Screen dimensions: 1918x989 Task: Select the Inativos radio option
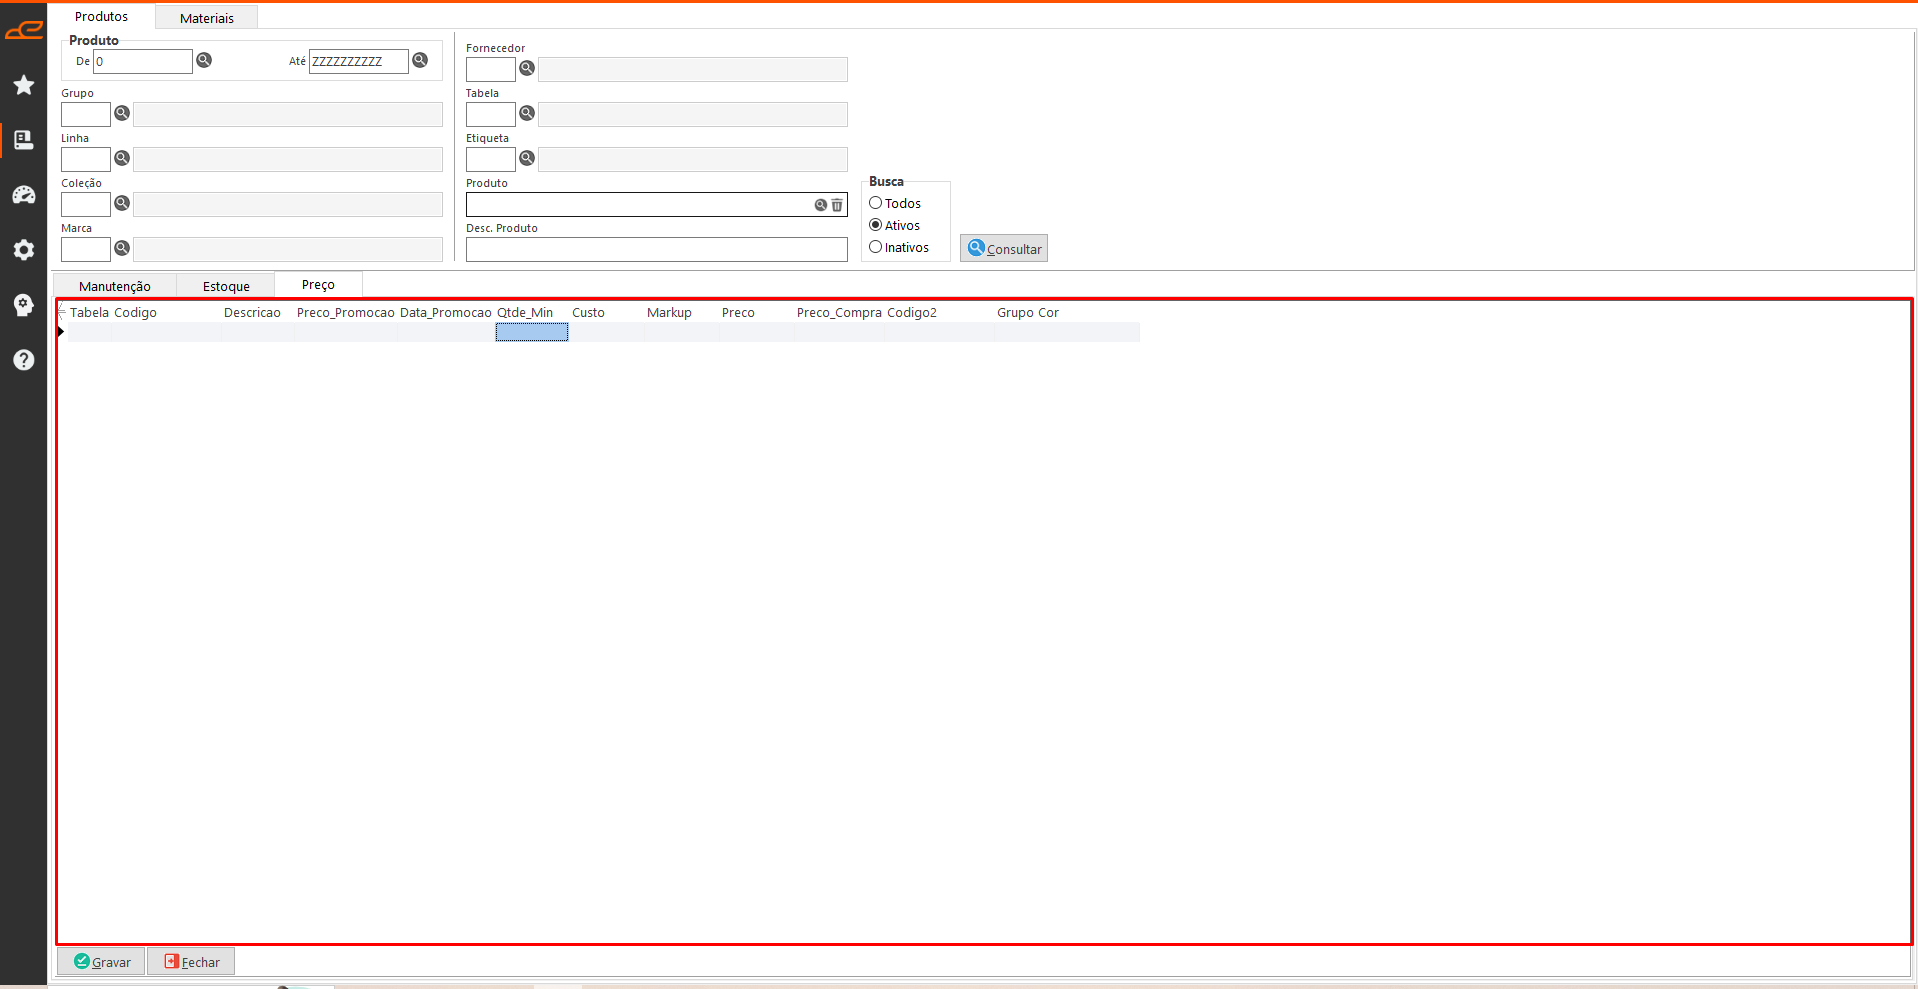tap(876, 247)
